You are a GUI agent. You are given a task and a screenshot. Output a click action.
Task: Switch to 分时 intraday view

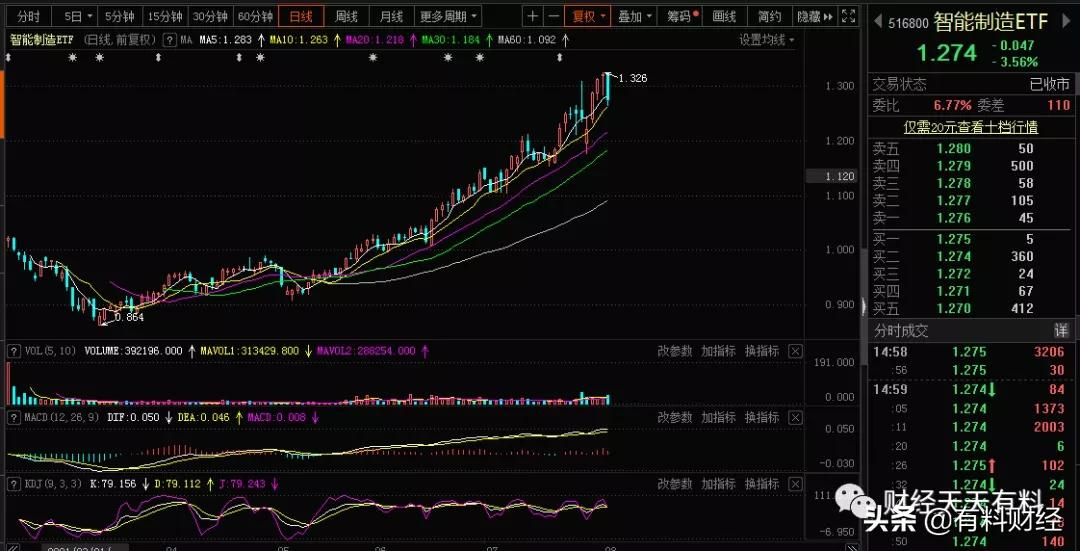pyautogui.click(x=29, y=16)
